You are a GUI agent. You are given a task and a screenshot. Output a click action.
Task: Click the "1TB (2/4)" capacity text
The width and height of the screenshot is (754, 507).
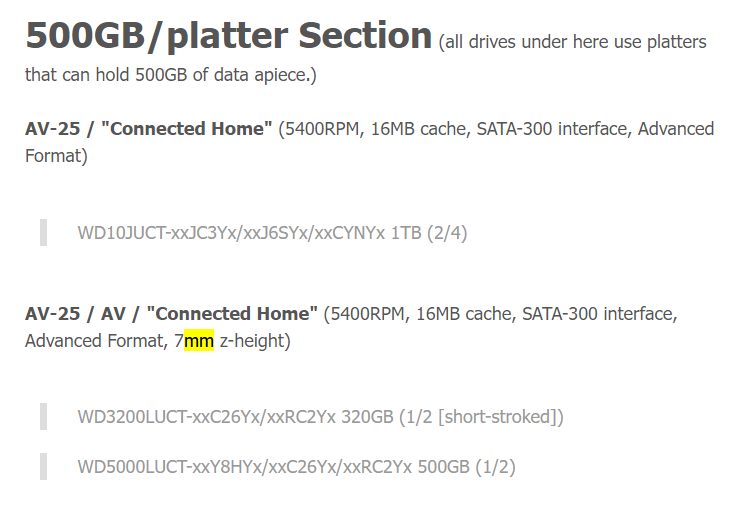click(x=428, y=233)
